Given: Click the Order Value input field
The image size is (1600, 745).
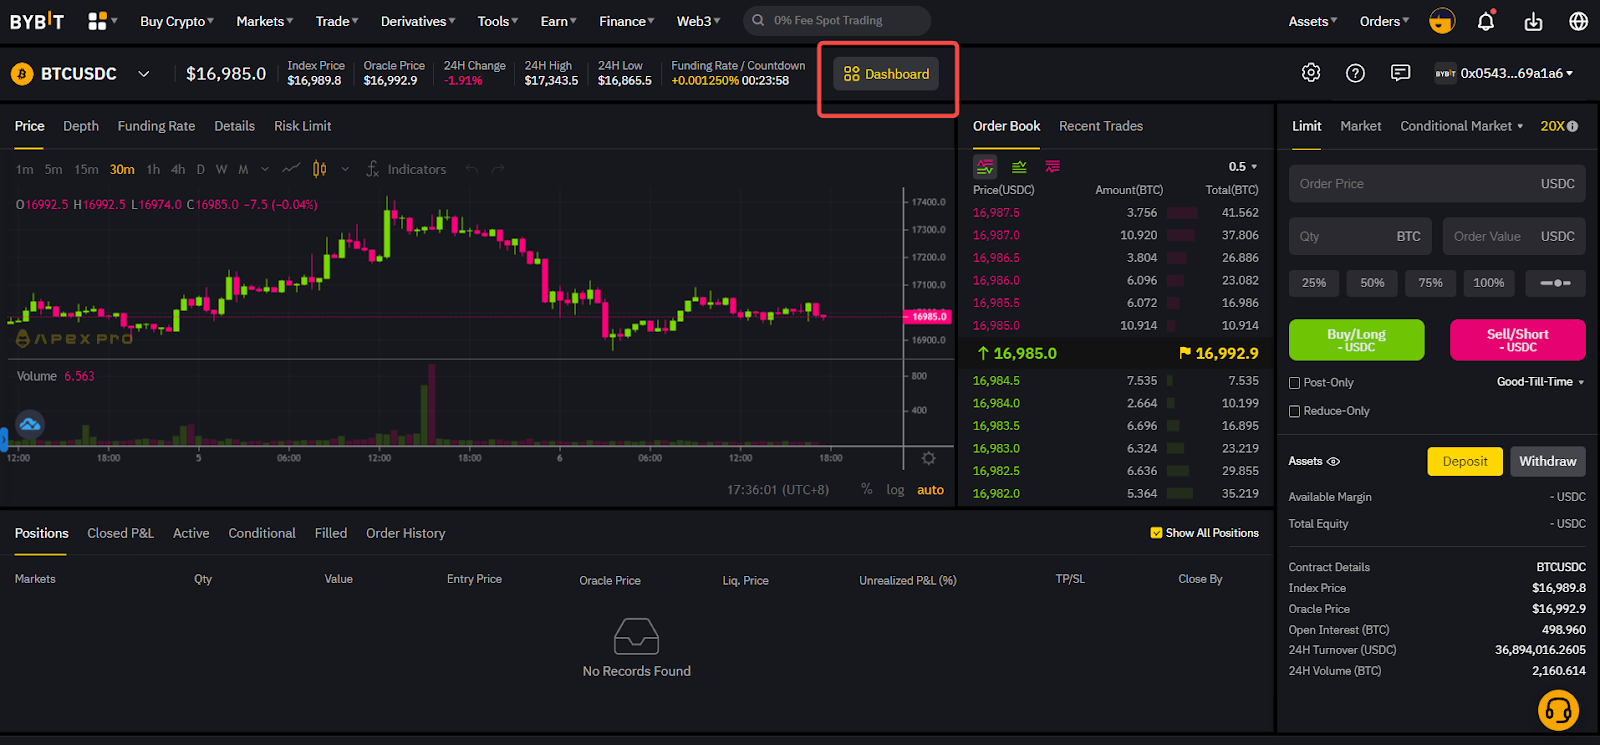Looking at the screenshot, I should tap(1514, 237).
